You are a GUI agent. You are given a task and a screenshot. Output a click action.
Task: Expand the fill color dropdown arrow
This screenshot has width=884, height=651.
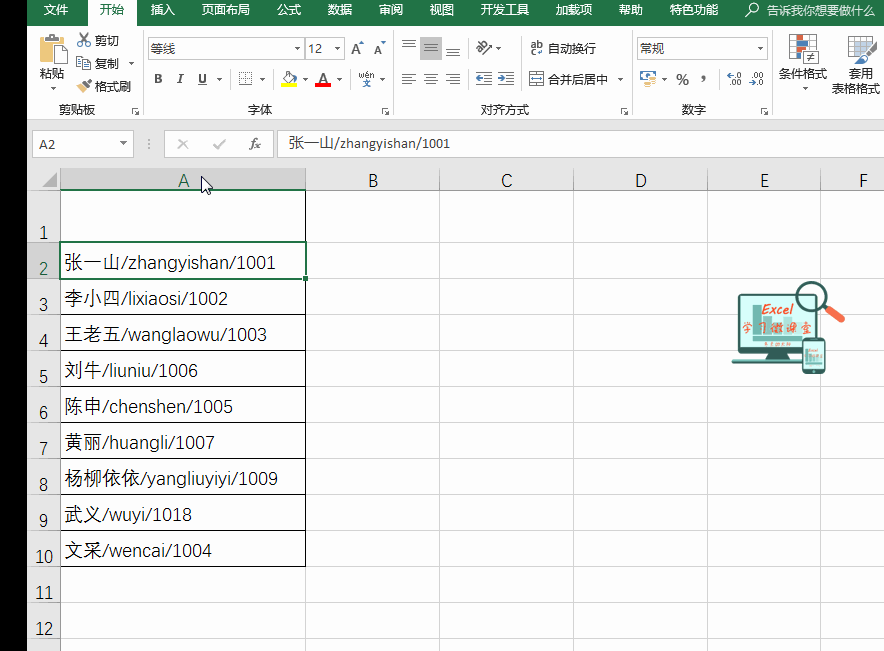305,79
